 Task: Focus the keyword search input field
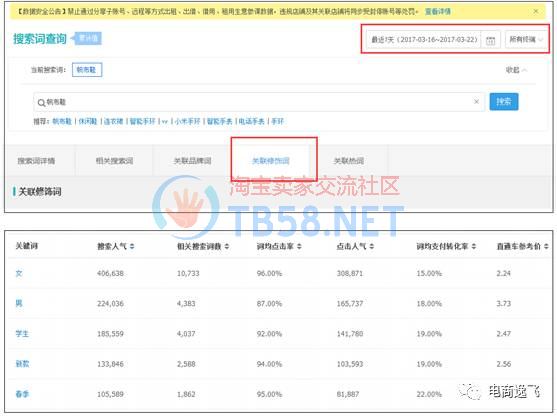259,102
